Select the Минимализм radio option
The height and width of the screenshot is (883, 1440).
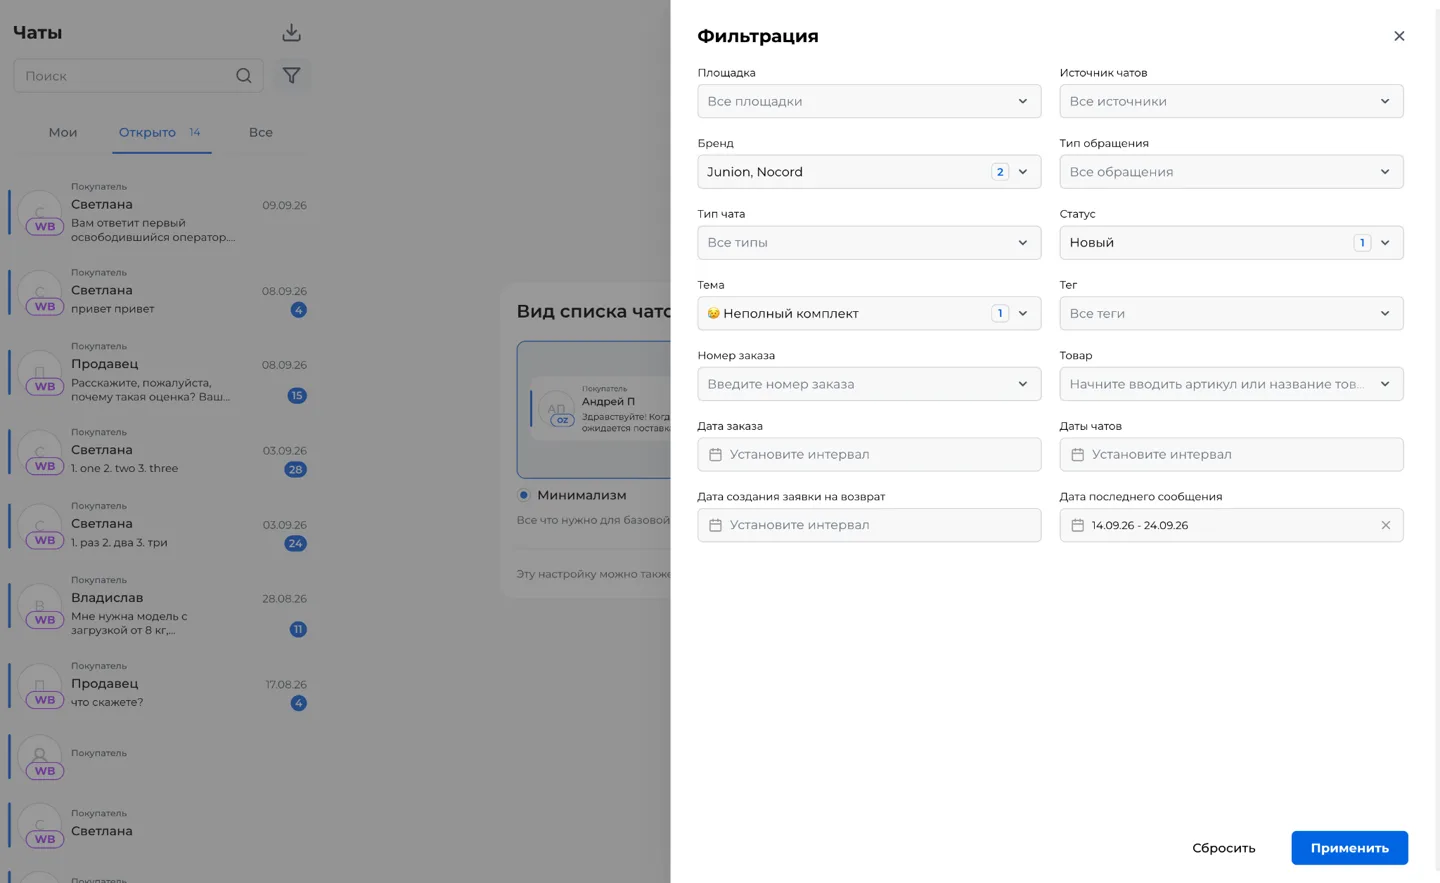(x=524, y=495)
